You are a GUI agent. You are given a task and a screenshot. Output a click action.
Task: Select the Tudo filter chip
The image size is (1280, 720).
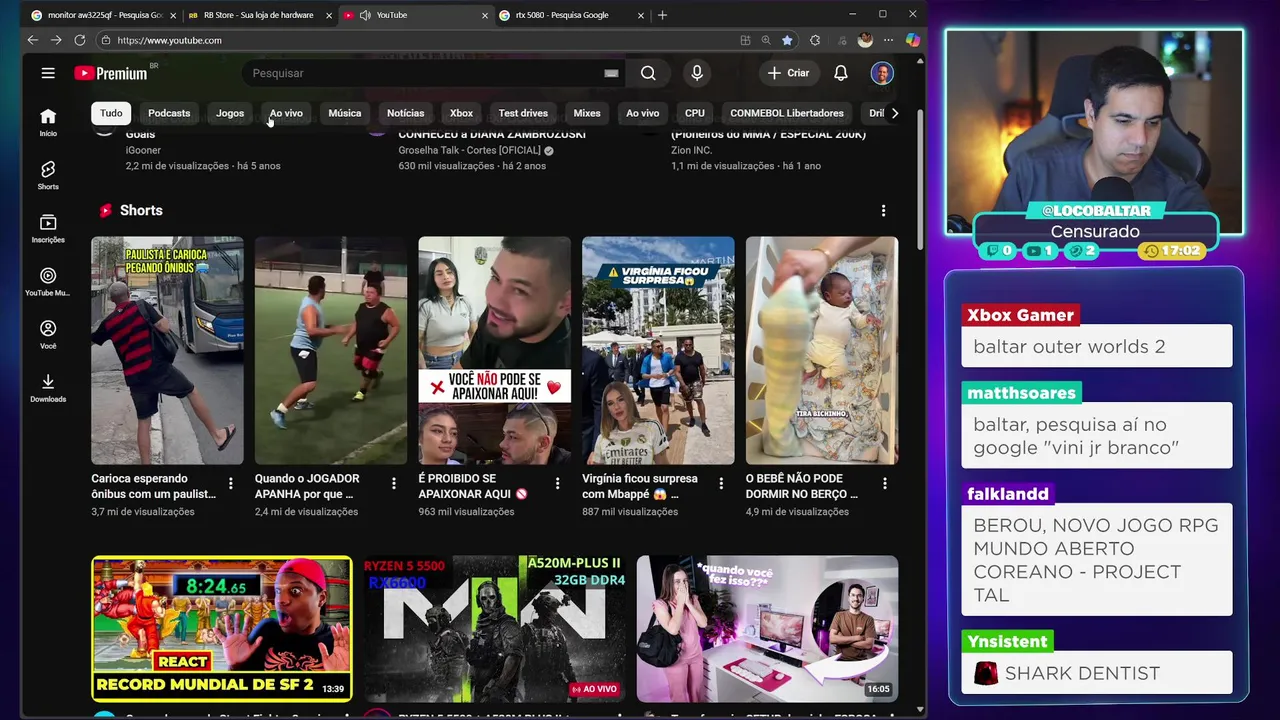[x=111, y=113]
